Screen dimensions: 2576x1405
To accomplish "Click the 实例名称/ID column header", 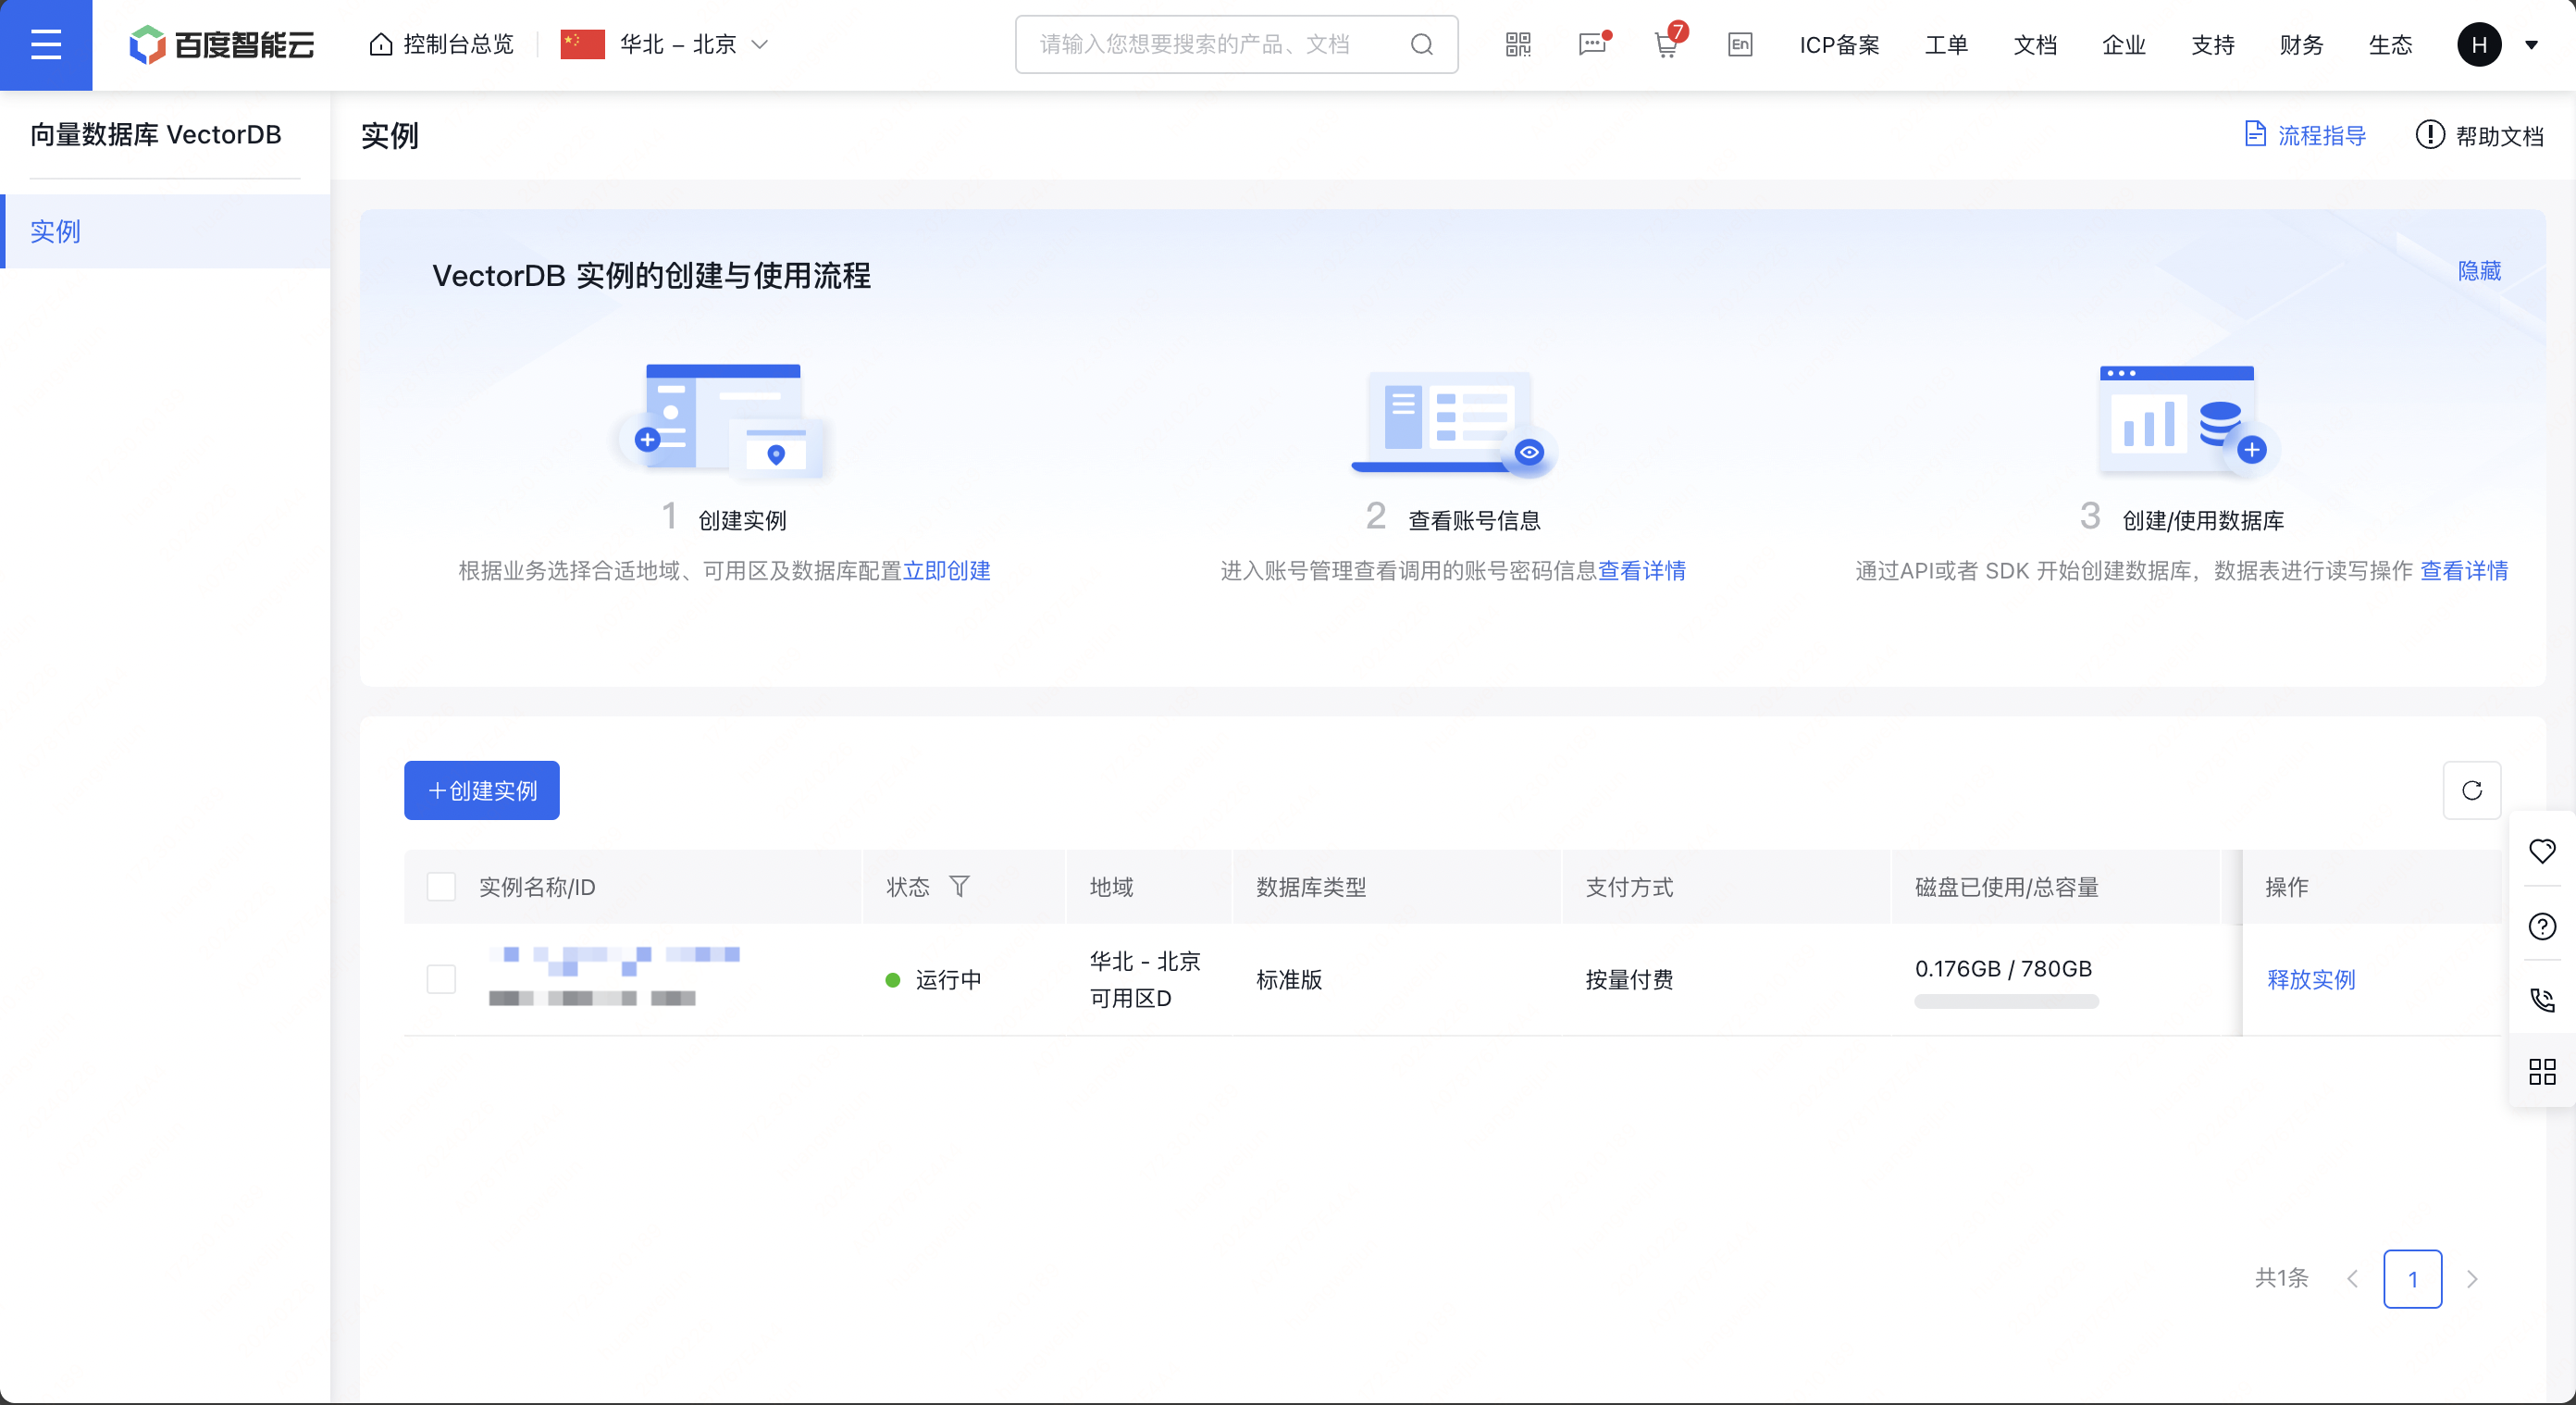I will pyautogui.click(x=537, y=887).
